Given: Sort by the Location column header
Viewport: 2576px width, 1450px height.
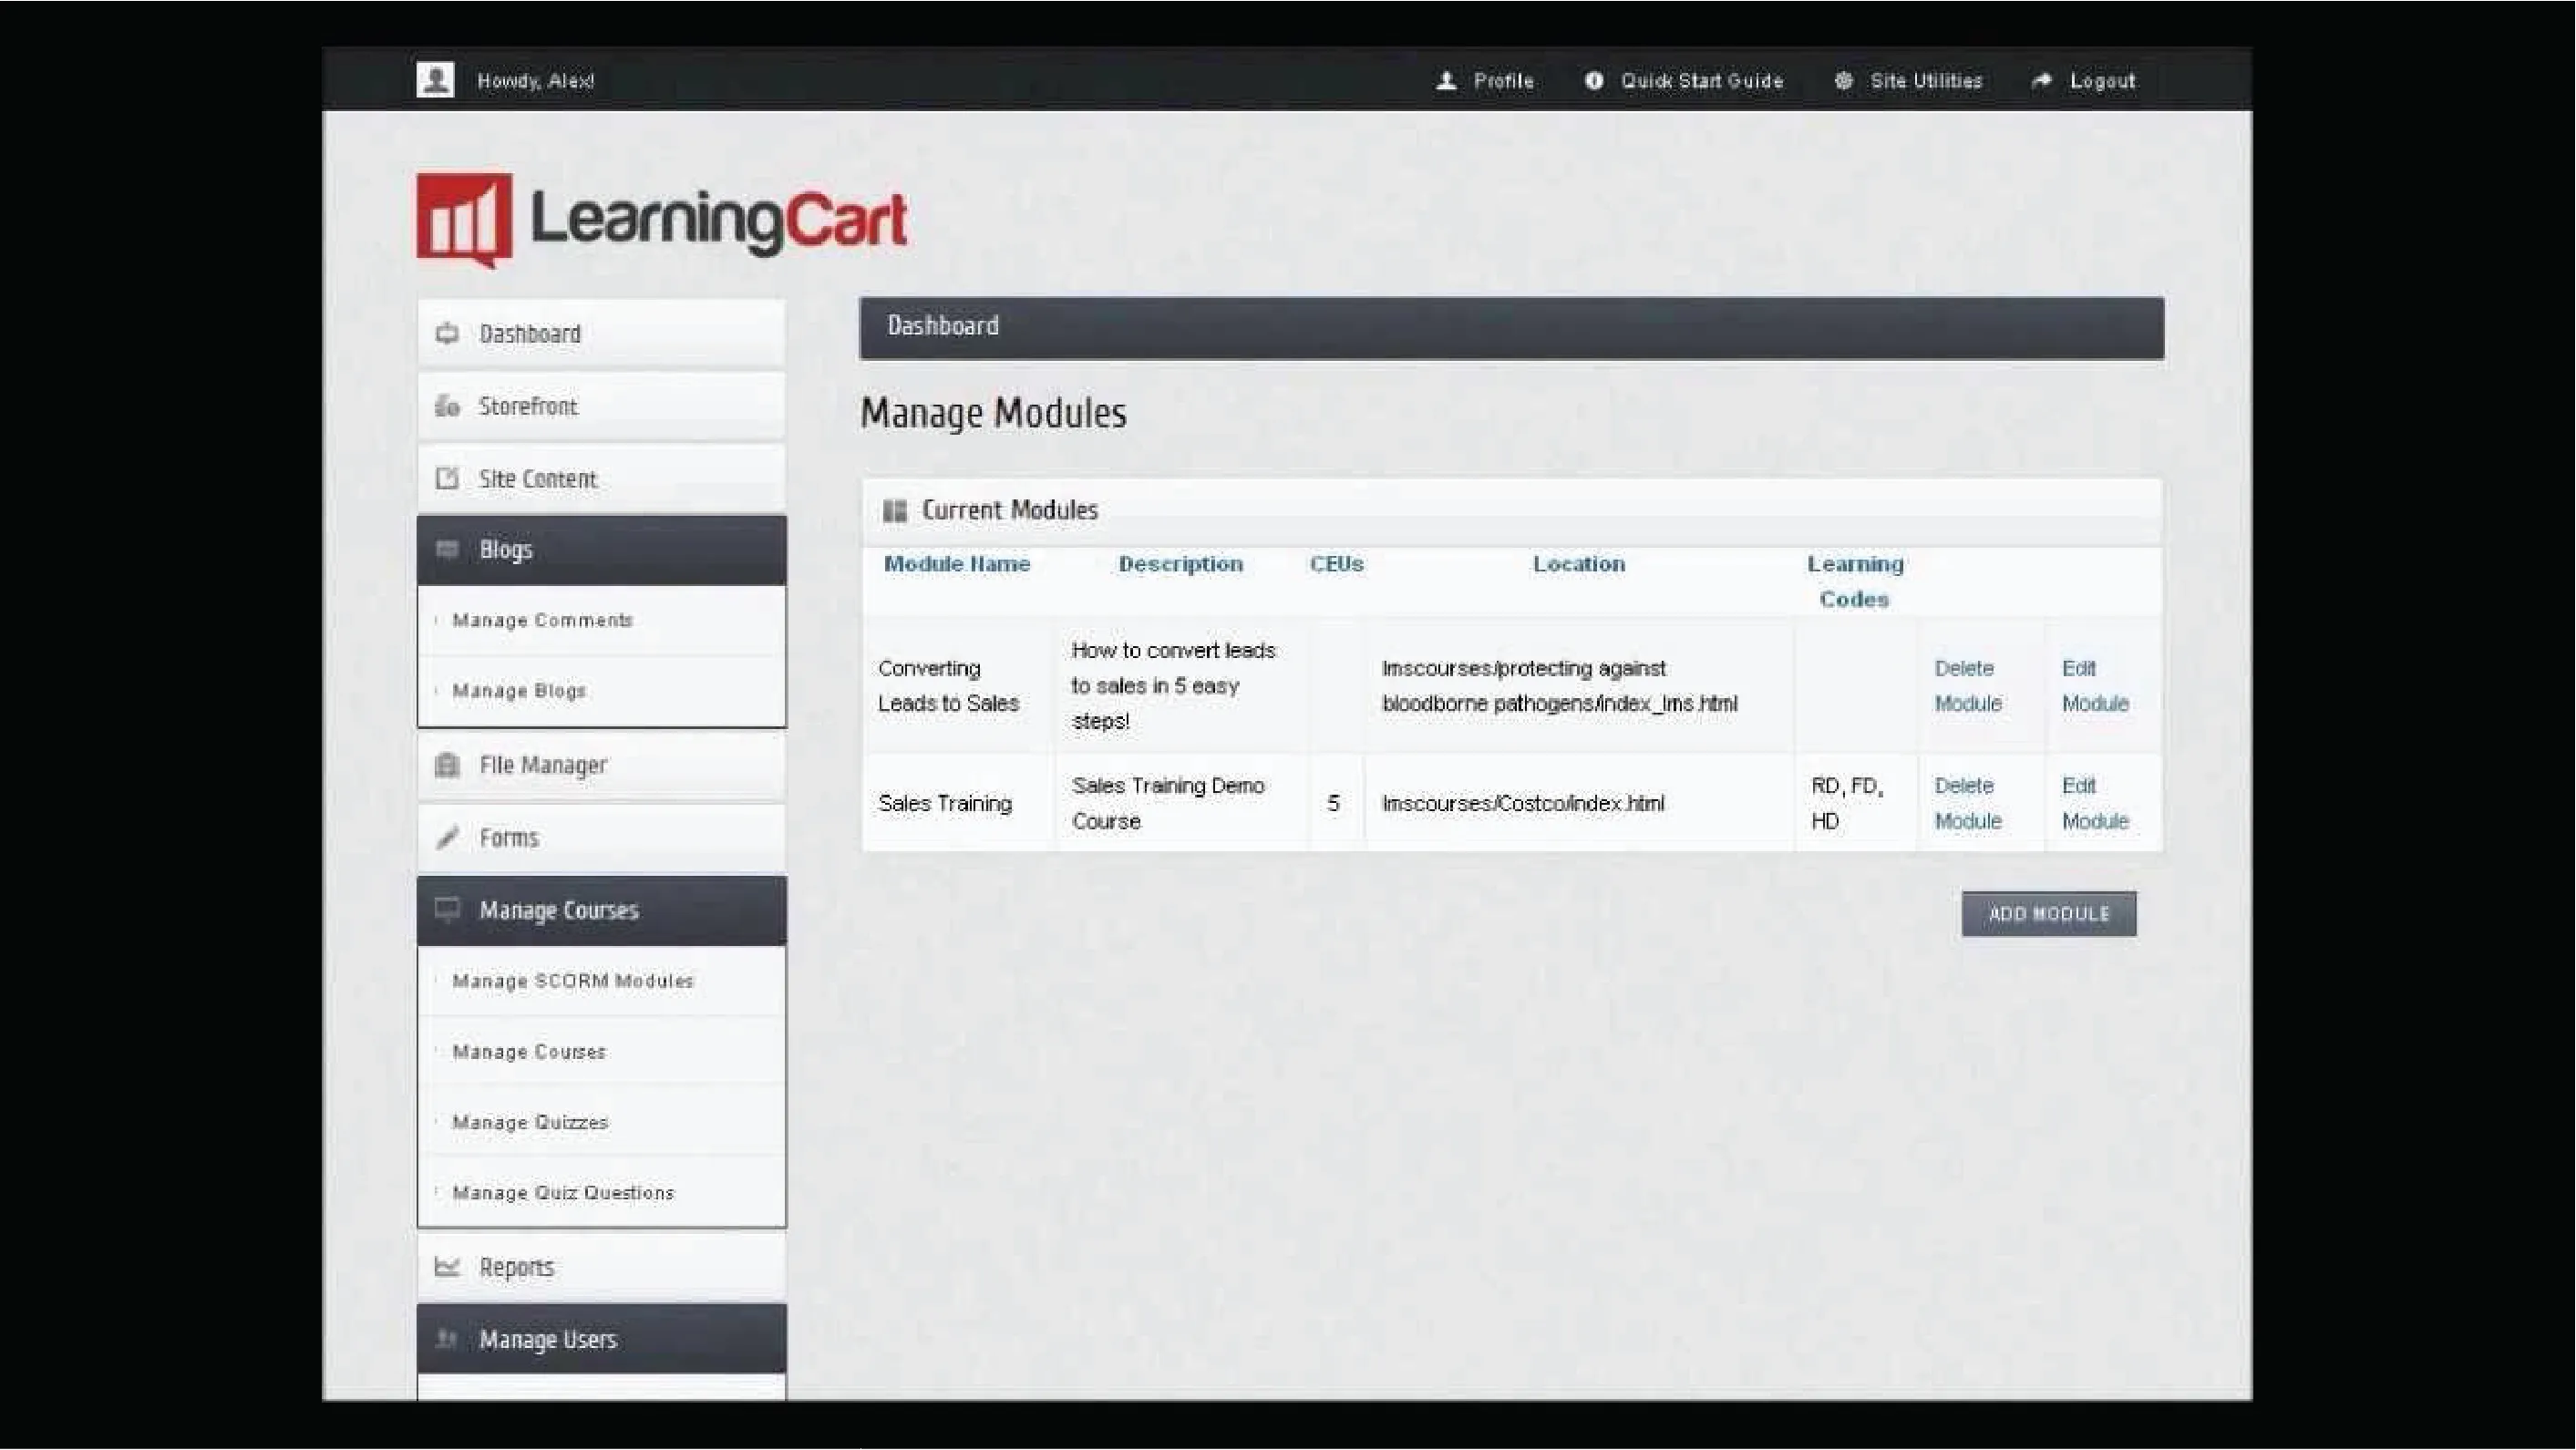Looking at the screenshot, I should [1579, 564].
